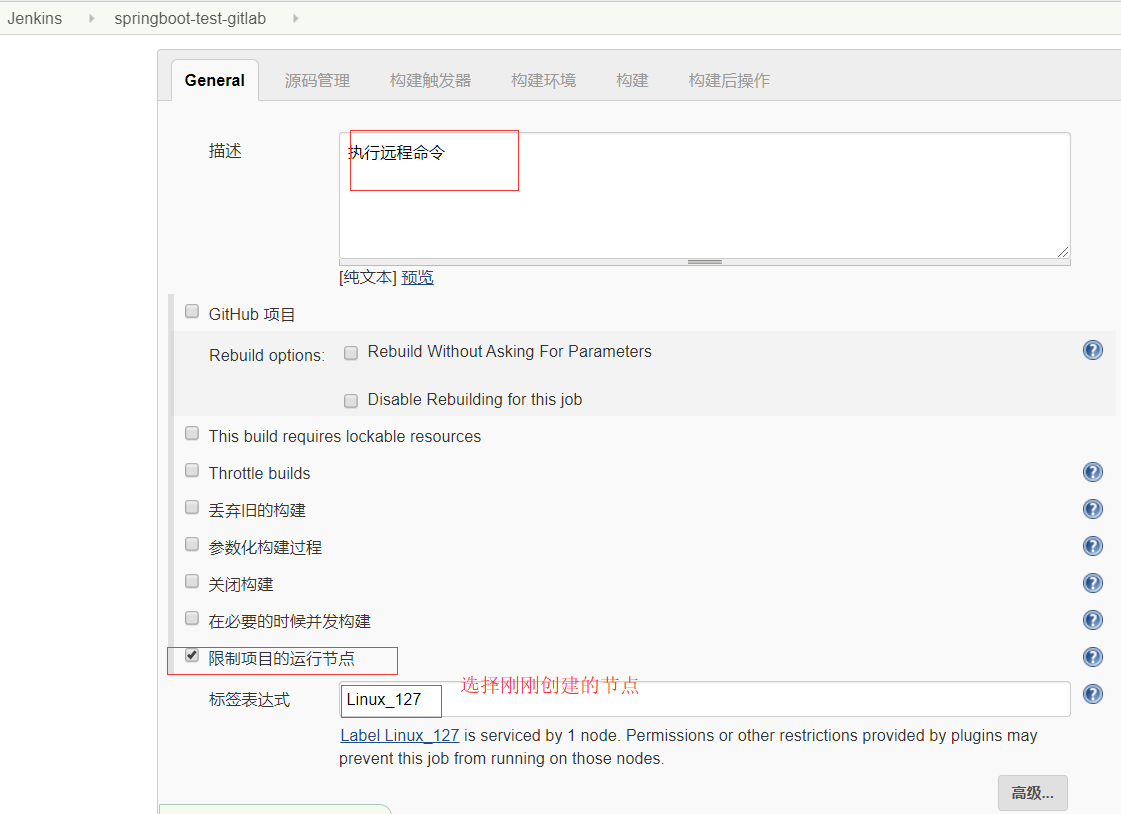1121x814 pixels.
Task: Open help for Rebuild options
Action: coord(1092,350)
